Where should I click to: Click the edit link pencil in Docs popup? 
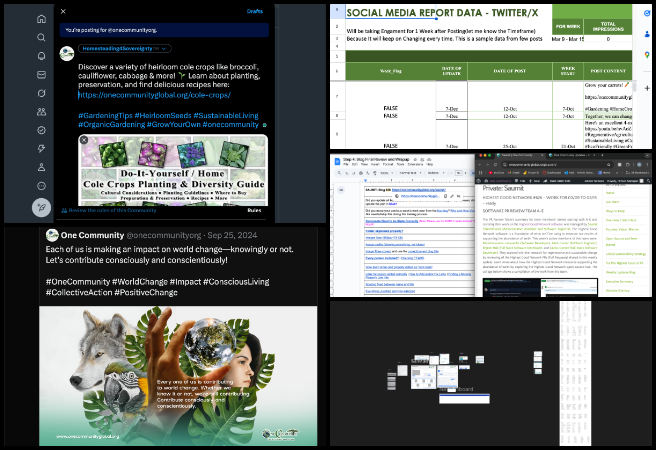[452, 196]
